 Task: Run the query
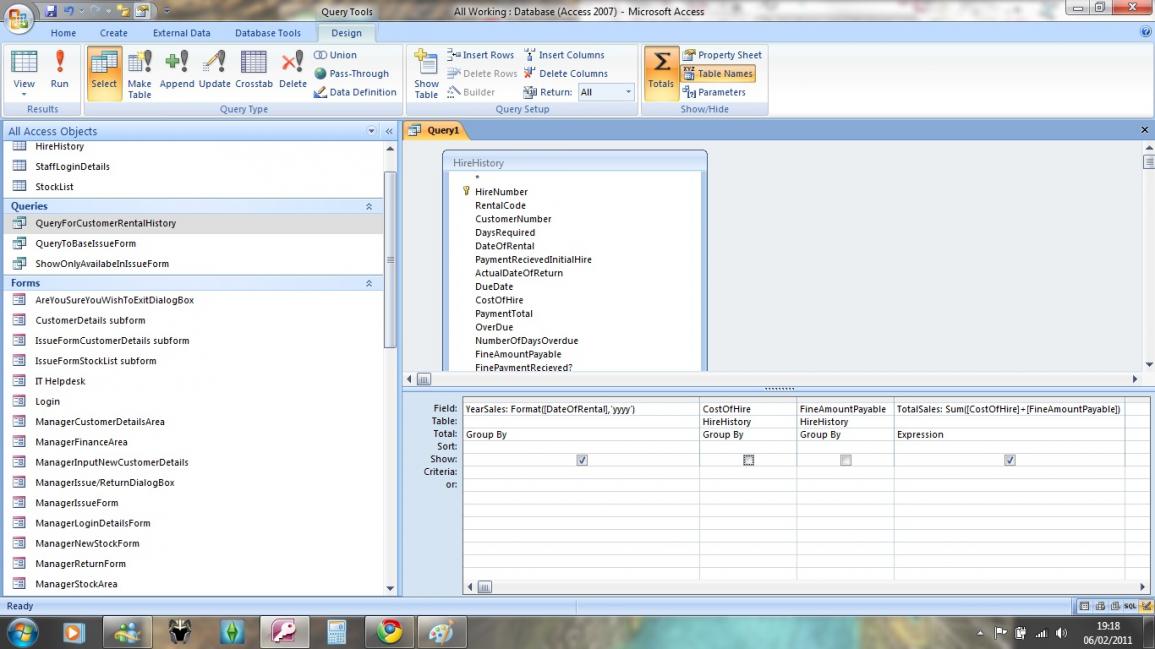60,70
